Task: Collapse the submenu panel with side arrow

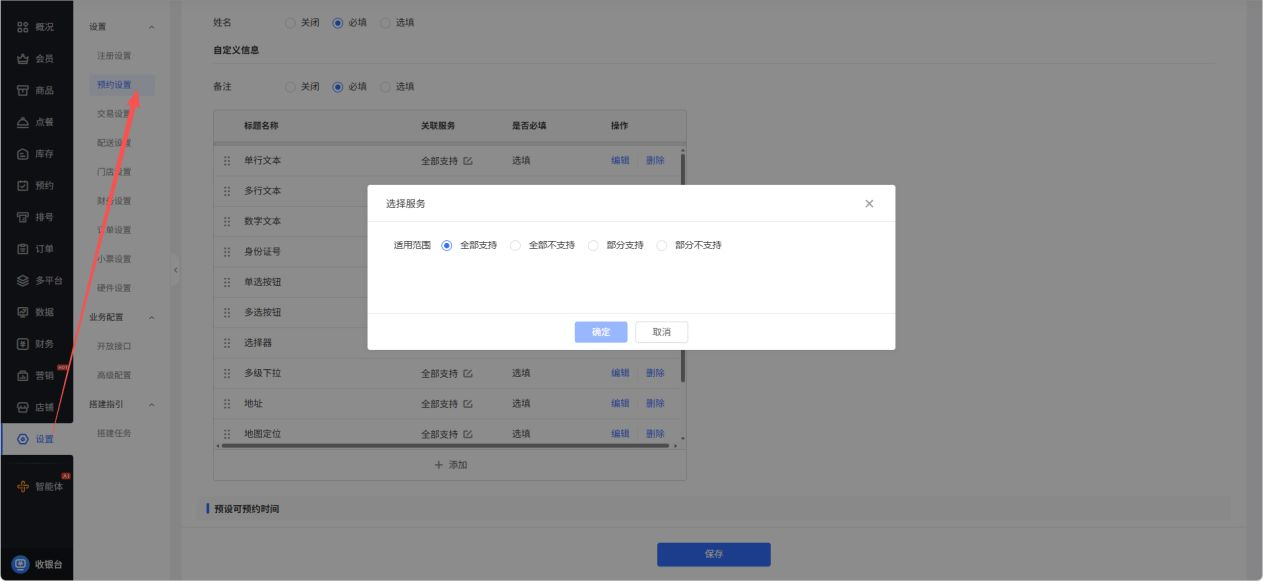Action: coord(176,270)
